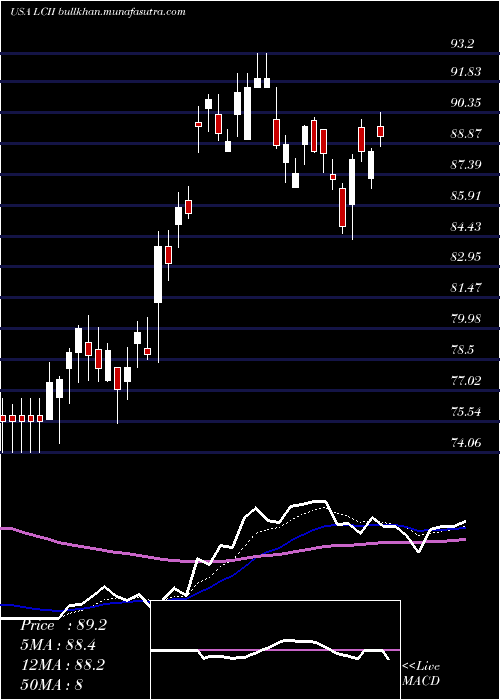This screenshot has height=700, width=500.
Task: Click the 50MA readout text
Action: [51, 684]
